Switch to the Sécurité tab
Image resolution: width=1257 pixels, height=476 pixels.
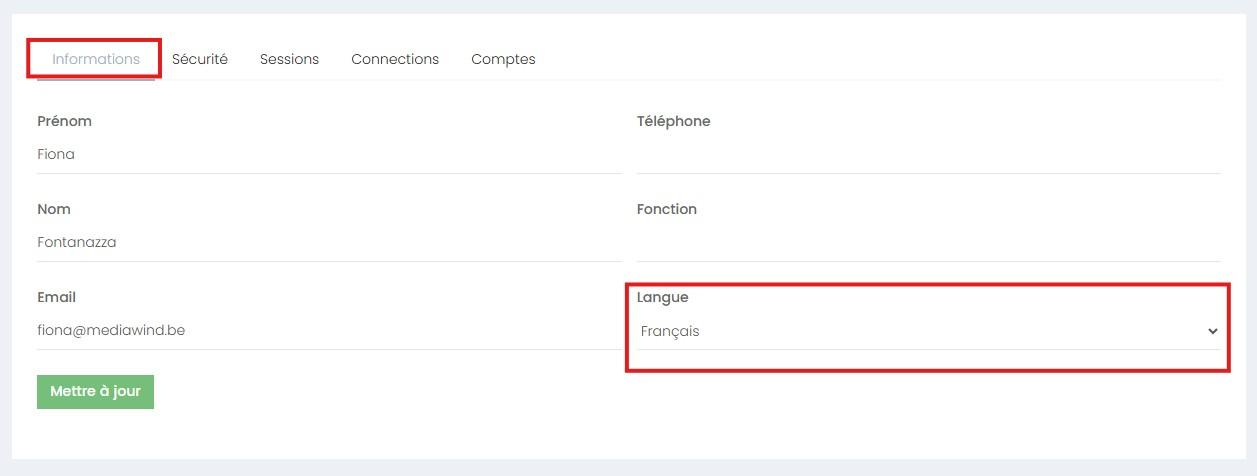tap(200, 59)
